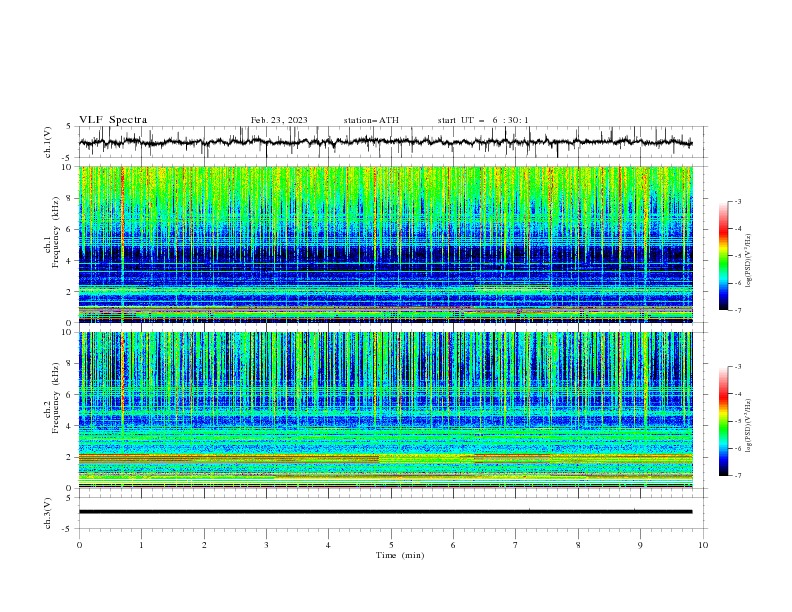Screen dimensions: 792x612
Task: Click the lower color scale bar
Action: (x=723, y=421)
